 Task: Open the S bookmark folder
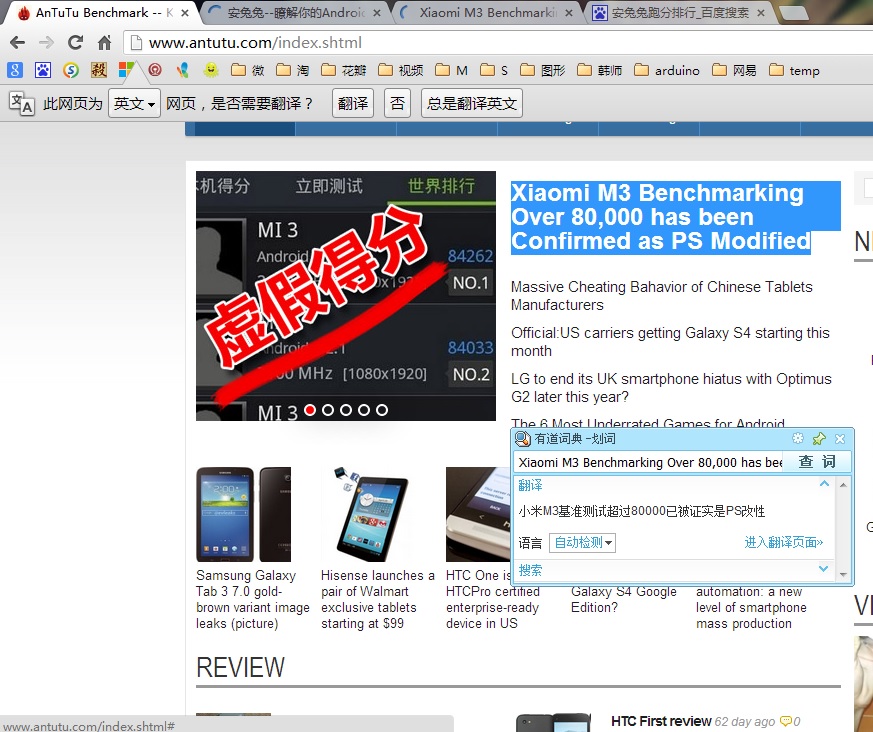494,70
